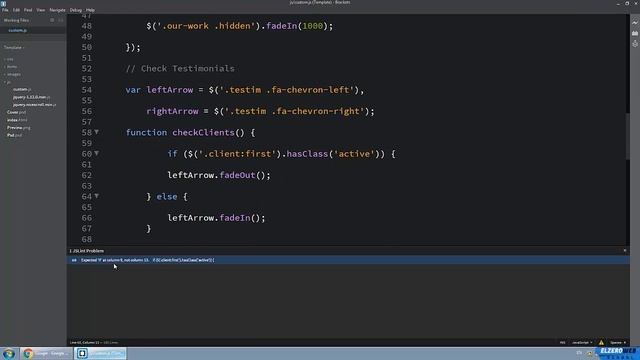Open the Cover.psd file
The image size is (640, 360).
pos(16,112)
